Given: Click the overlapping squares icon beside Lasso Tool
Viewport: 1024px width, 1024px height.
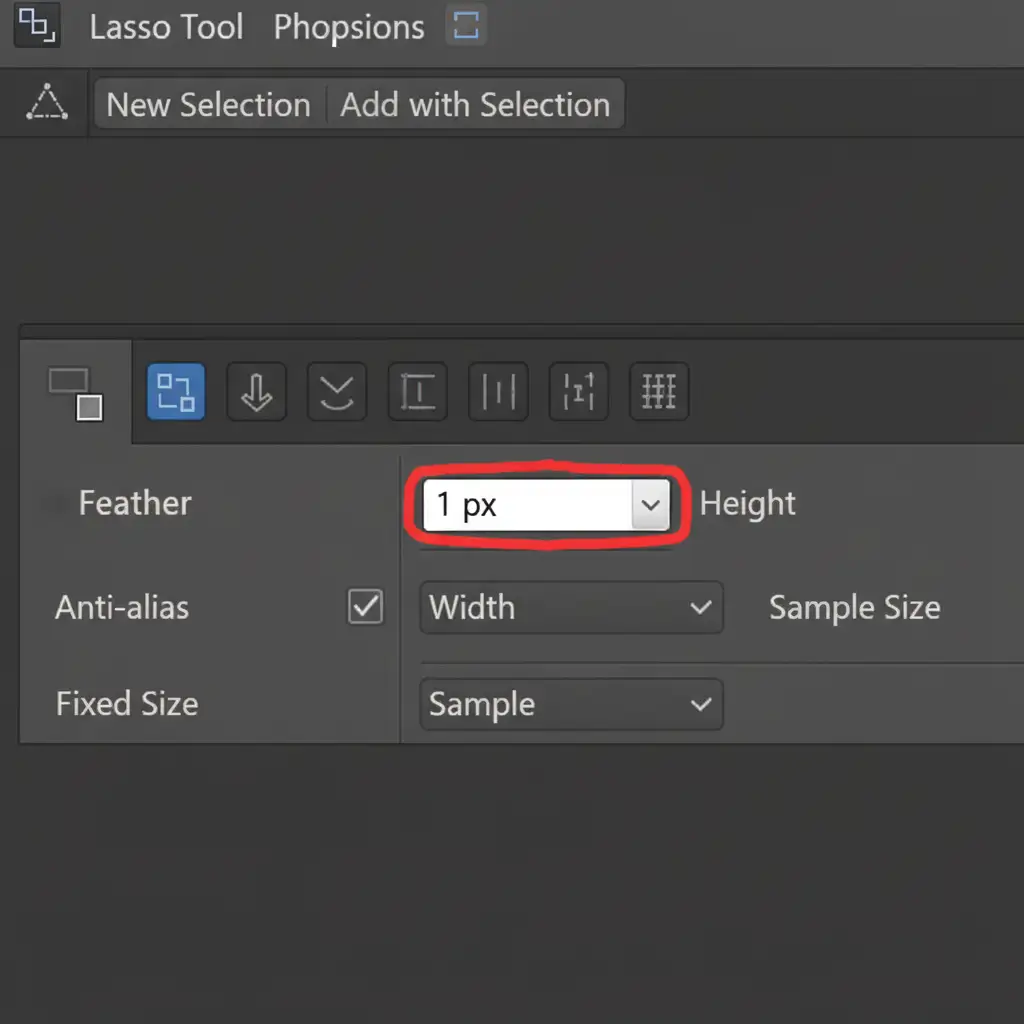Looking at the screenshot, I should tap(36, 25).
